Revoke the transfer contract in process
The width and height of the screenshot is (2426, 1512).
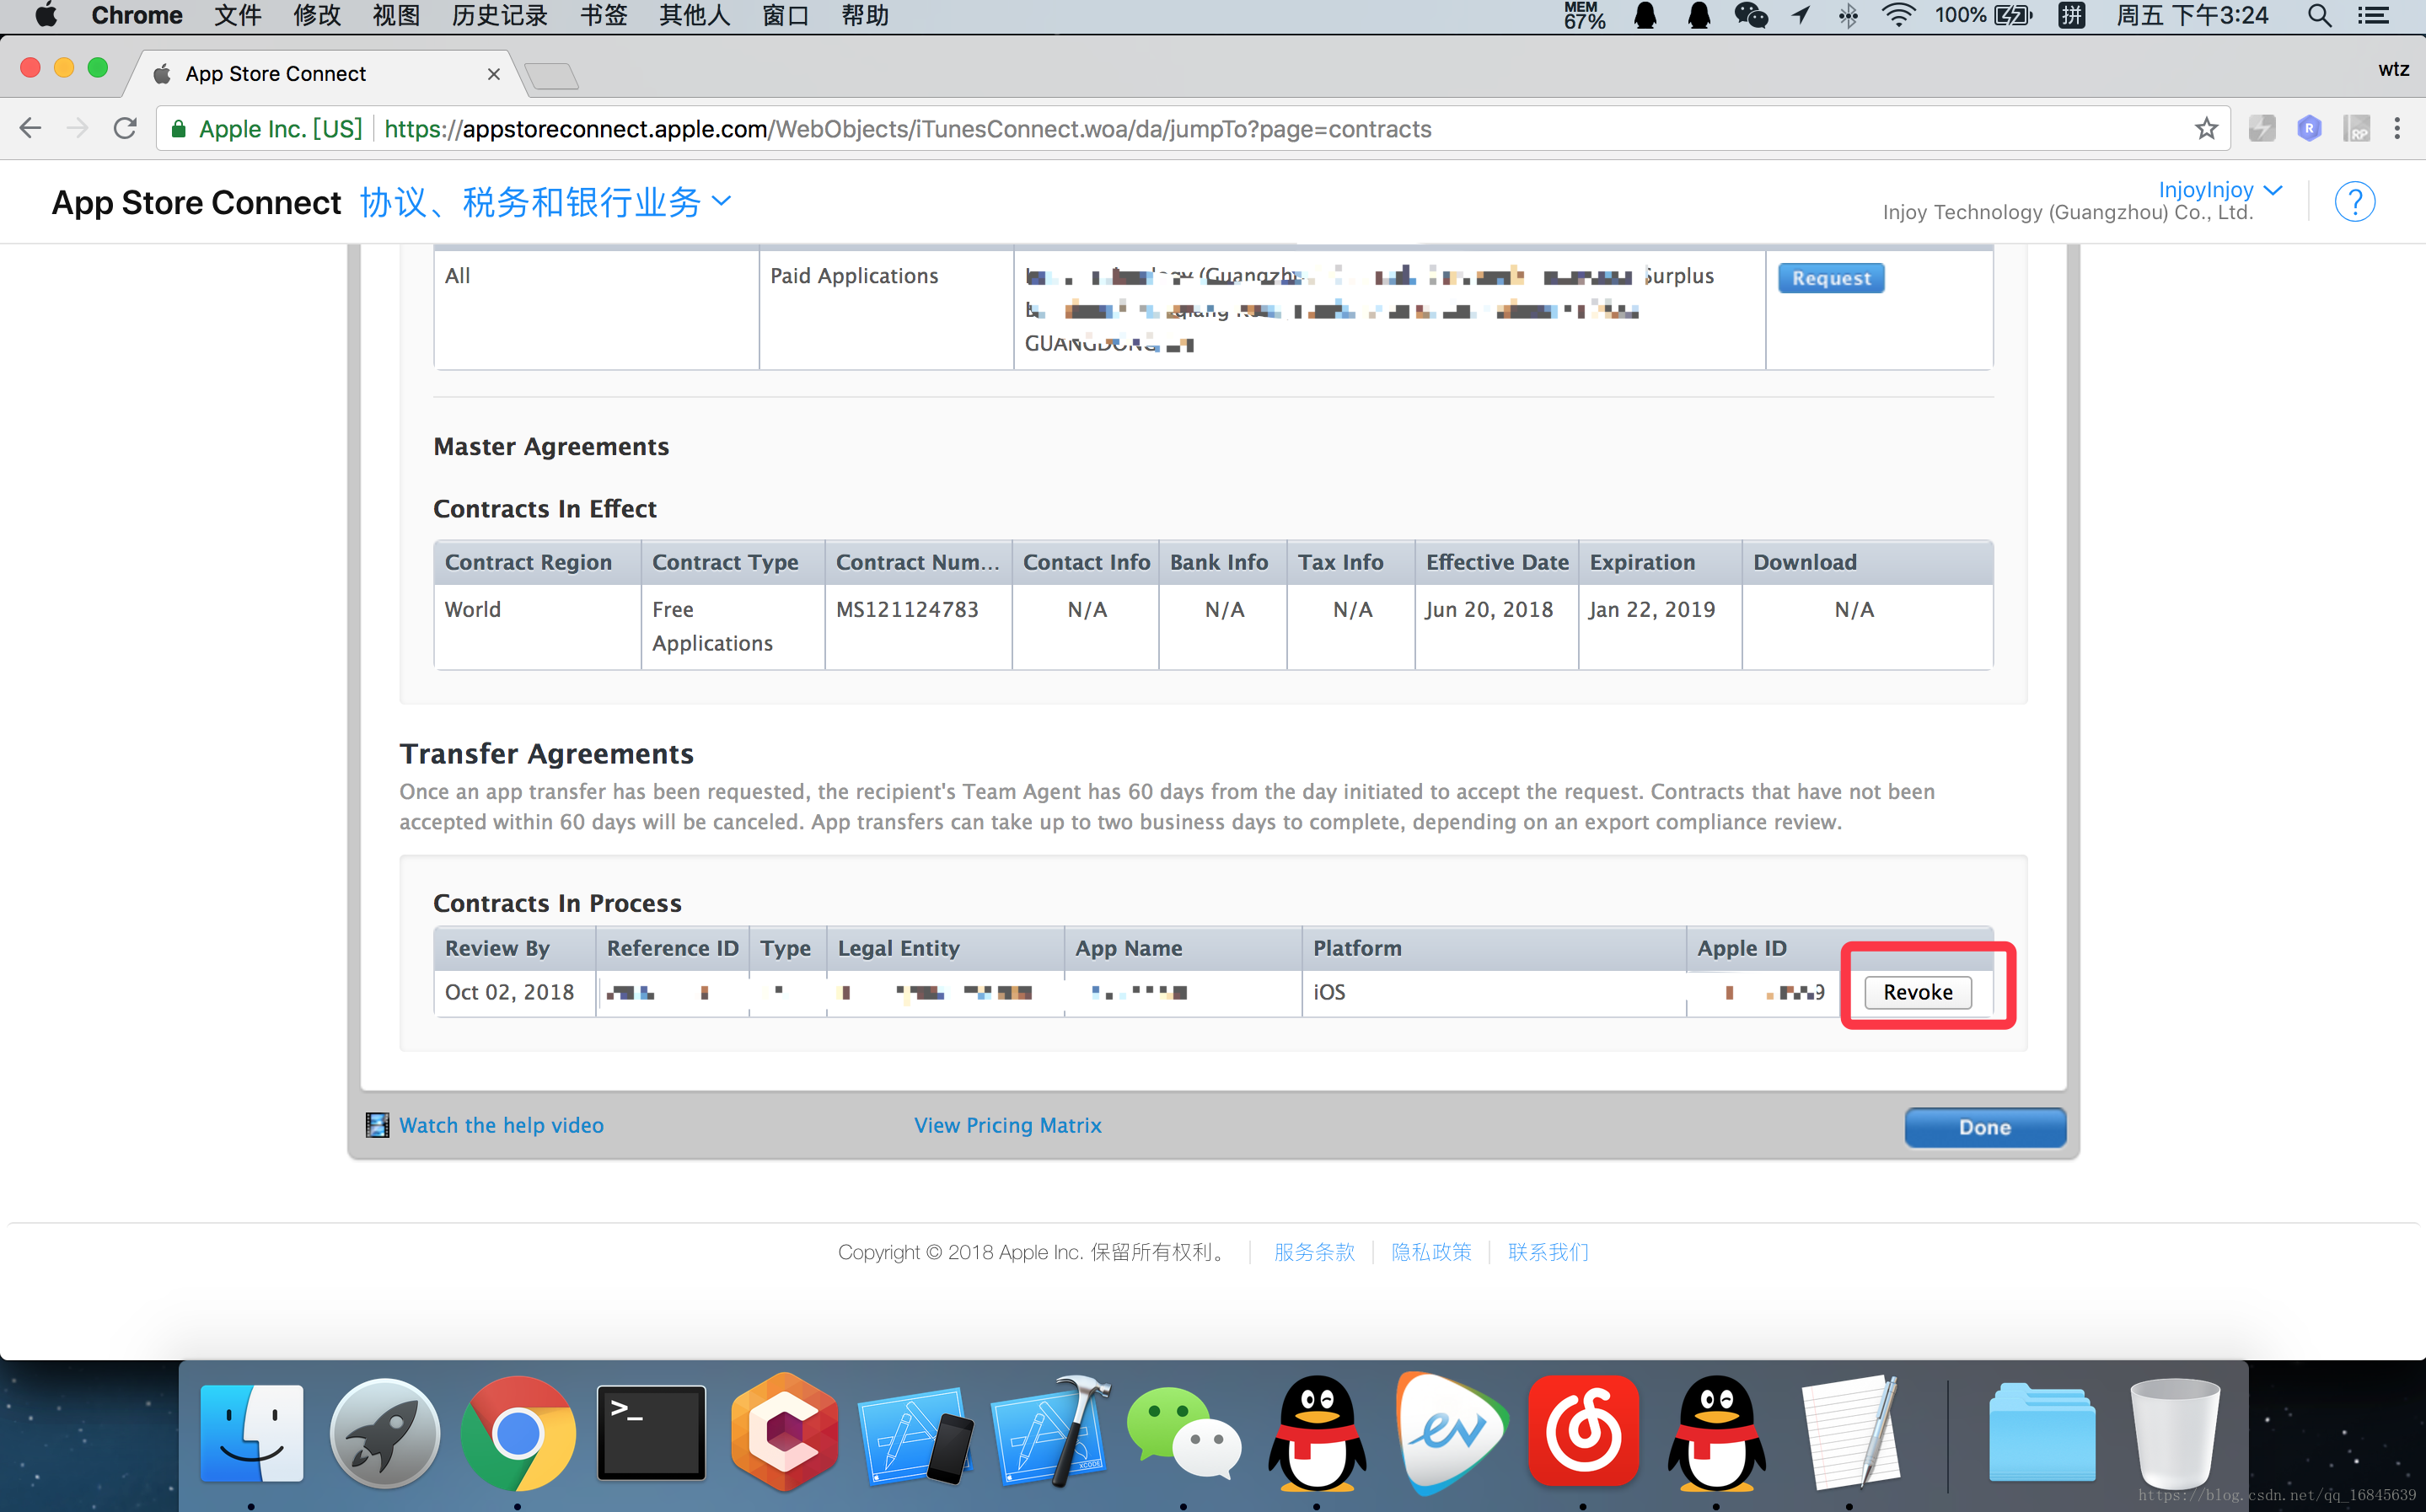point(1917,992)
